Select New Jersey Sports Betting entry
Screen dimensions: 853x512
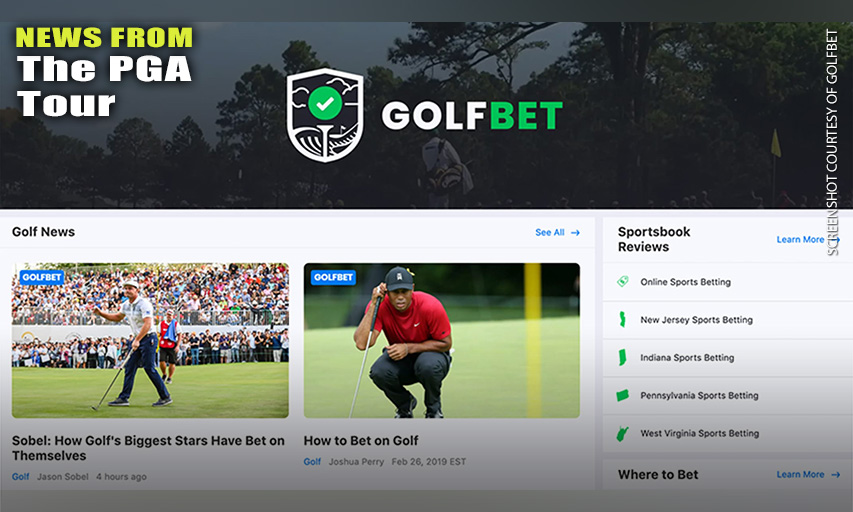728,320
